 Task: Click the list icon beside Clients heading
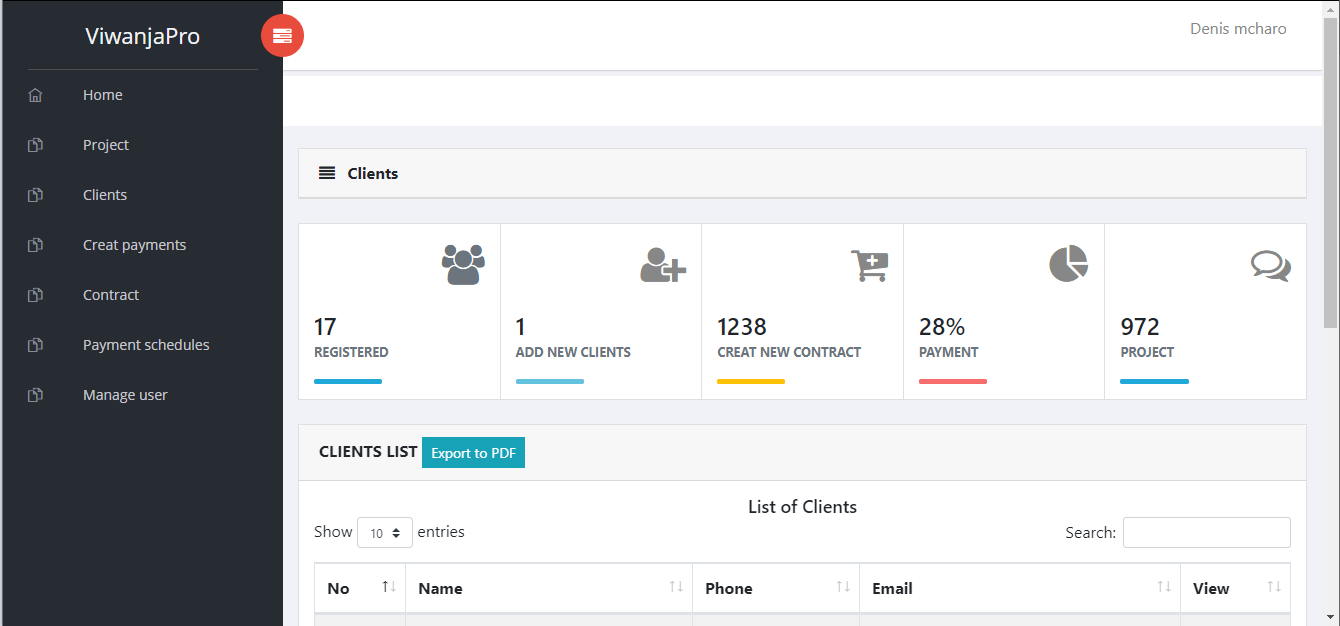[x=327, y=173]
